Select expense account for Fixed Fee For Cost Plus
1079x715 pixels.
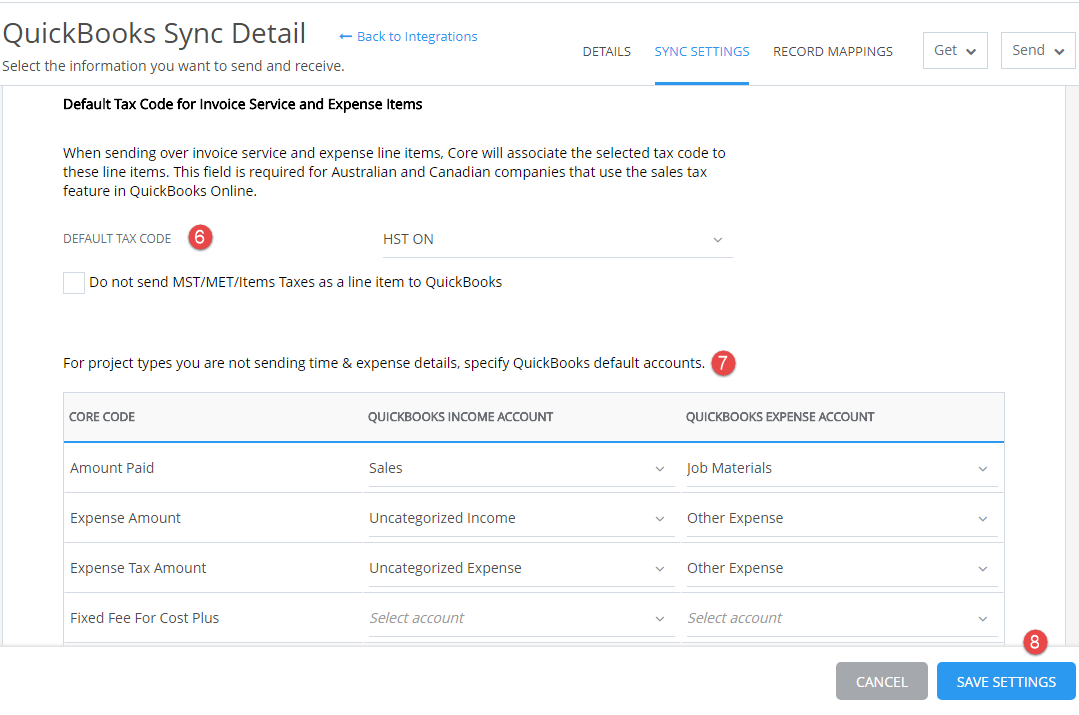842,618
